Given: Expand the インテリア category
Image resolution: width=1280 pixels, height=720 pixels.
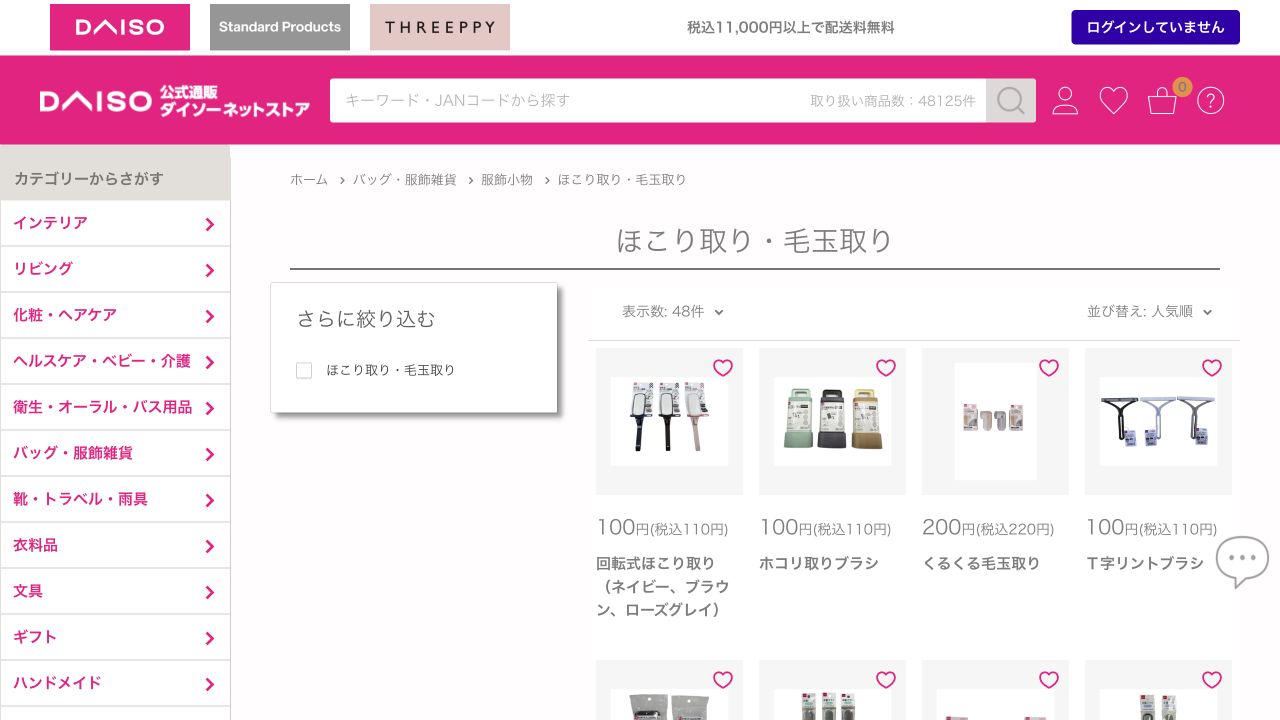Looking at the screenshot, I should [x=115, y=223].
